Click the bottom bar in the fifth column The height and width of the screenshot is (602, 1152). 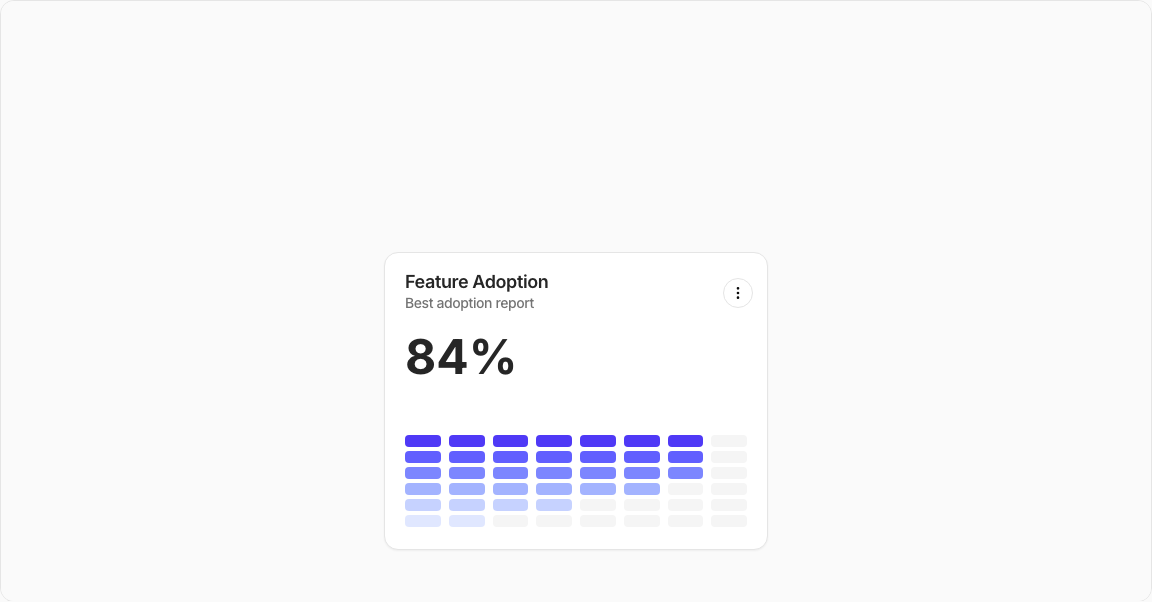pos(598,521)
